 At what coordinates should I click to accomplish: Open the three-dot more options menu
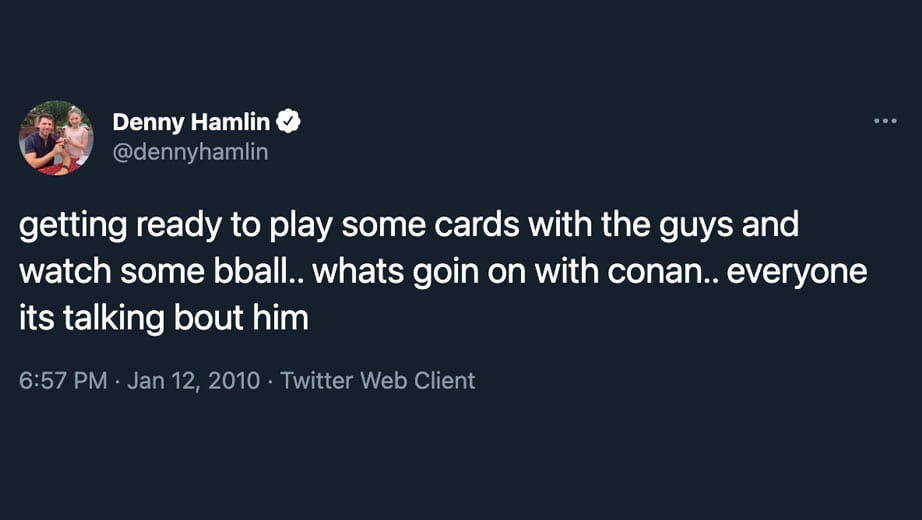tap(885, 121)
